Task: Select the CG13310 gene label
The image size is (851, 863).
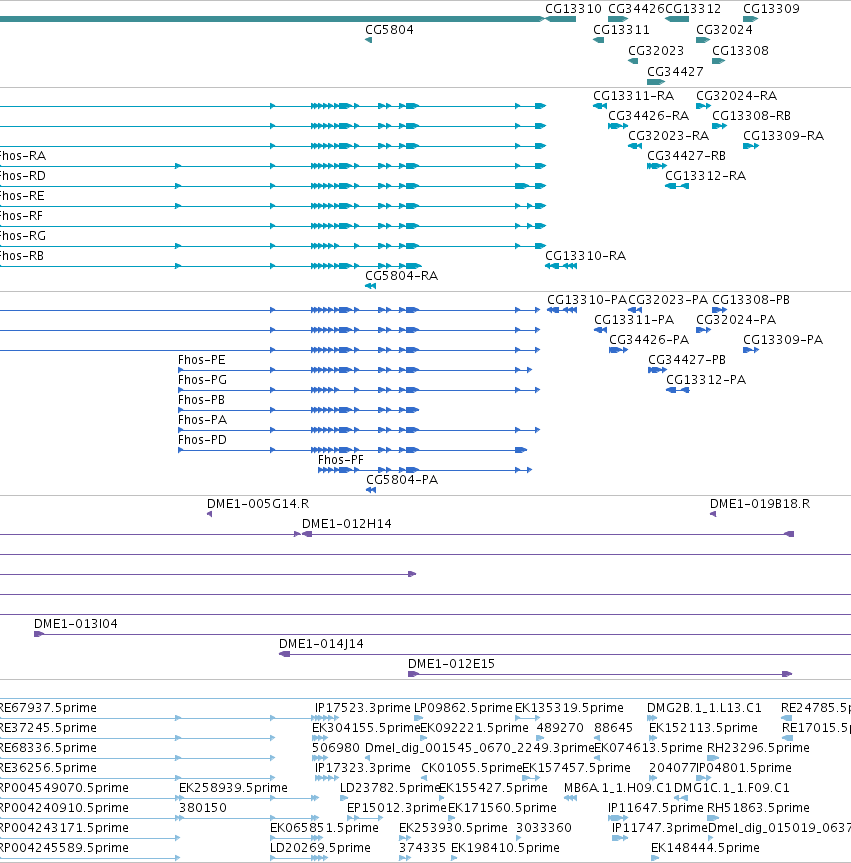Action: (x=573, y=9)
